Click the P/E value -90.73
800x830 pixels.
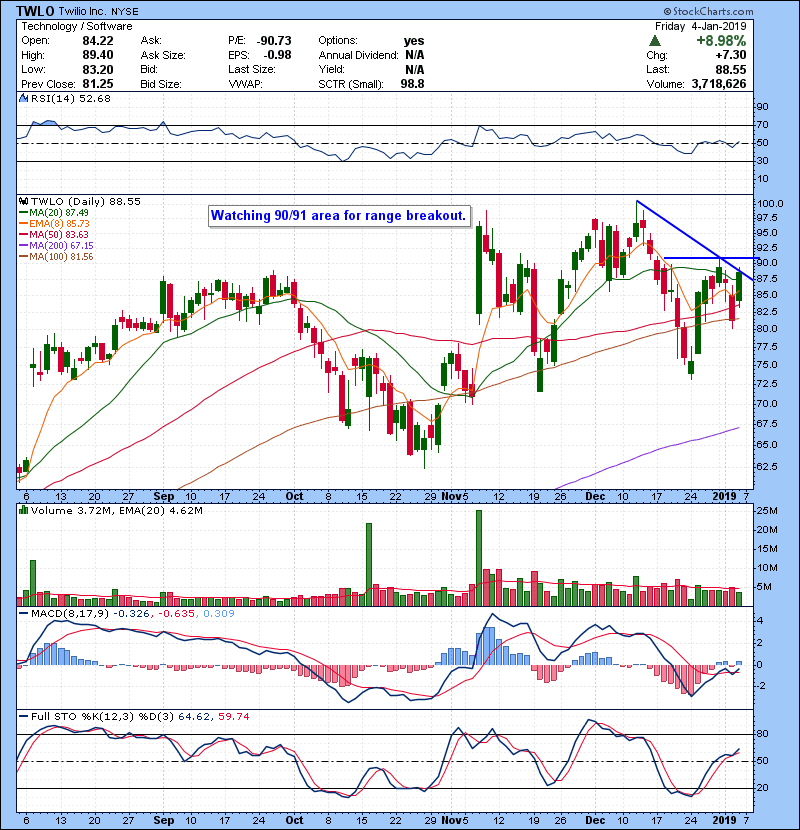coord(274,41)
